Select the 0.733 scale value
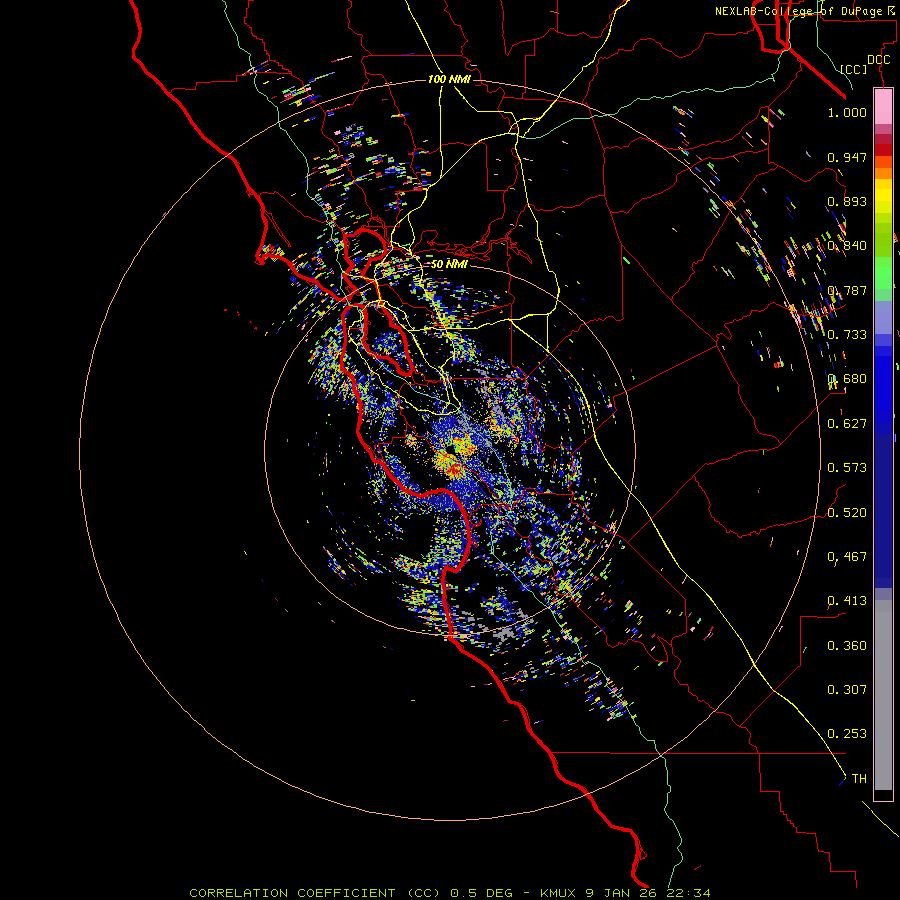This screenshot has width=900, height=900. click(x=847, y=335)
